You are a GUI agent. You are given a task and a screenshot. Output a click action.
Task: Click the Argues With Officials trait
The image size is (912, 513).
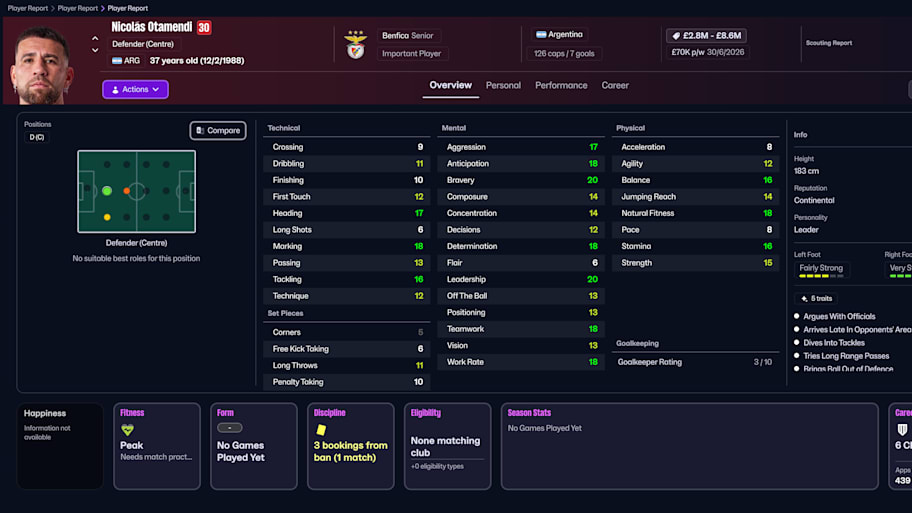pyautogui.click(x=839, y=316)
